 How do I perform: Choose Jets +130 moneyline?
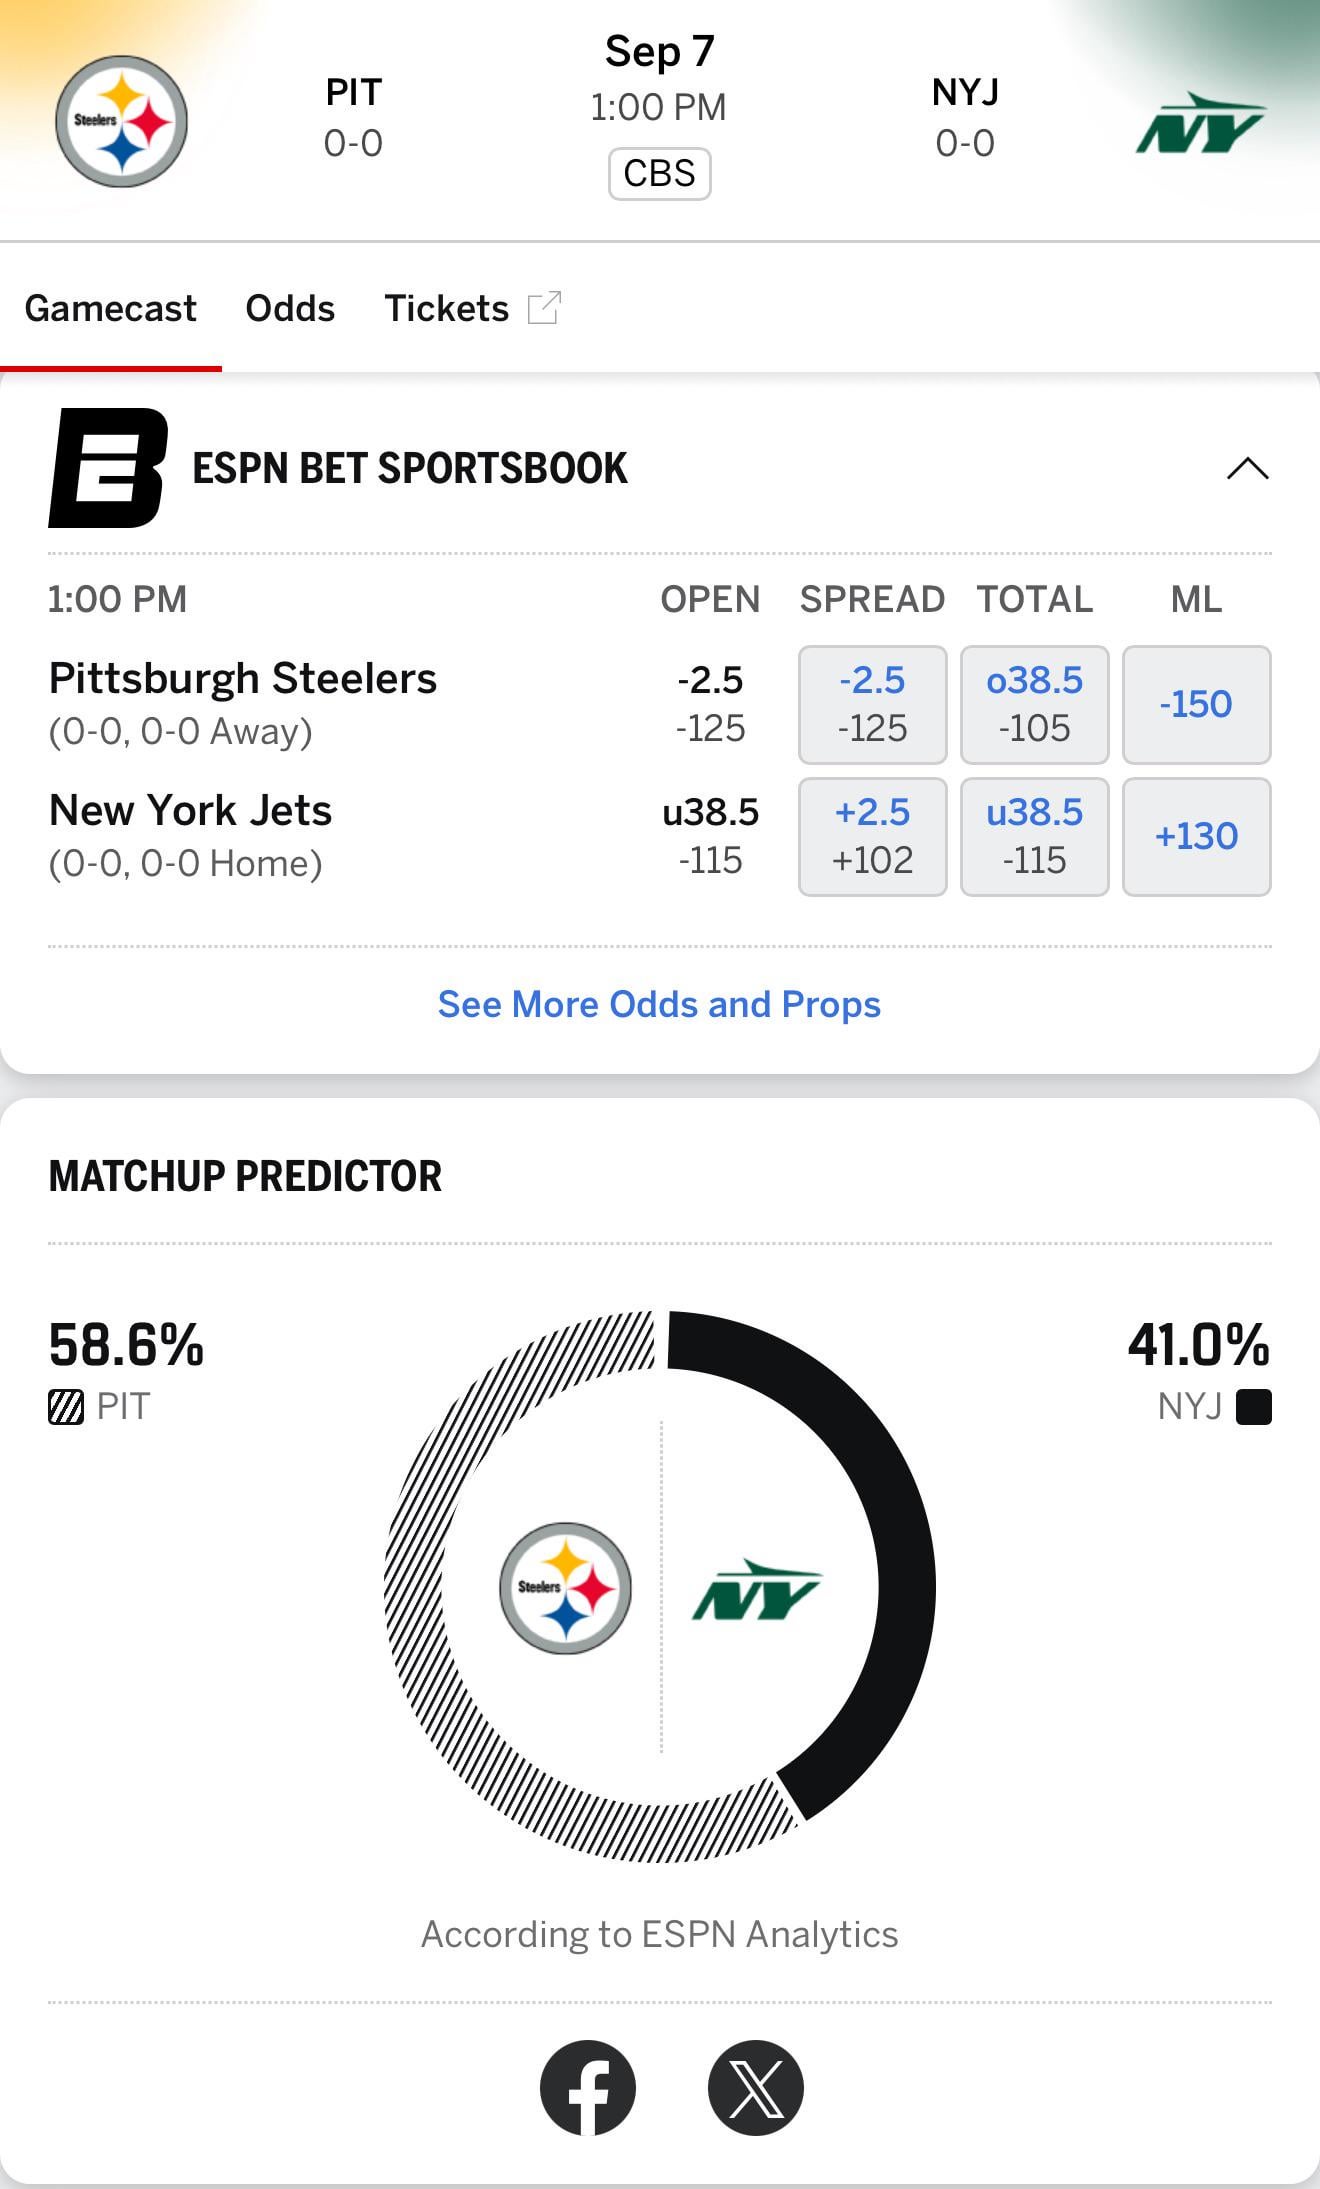1196,836
